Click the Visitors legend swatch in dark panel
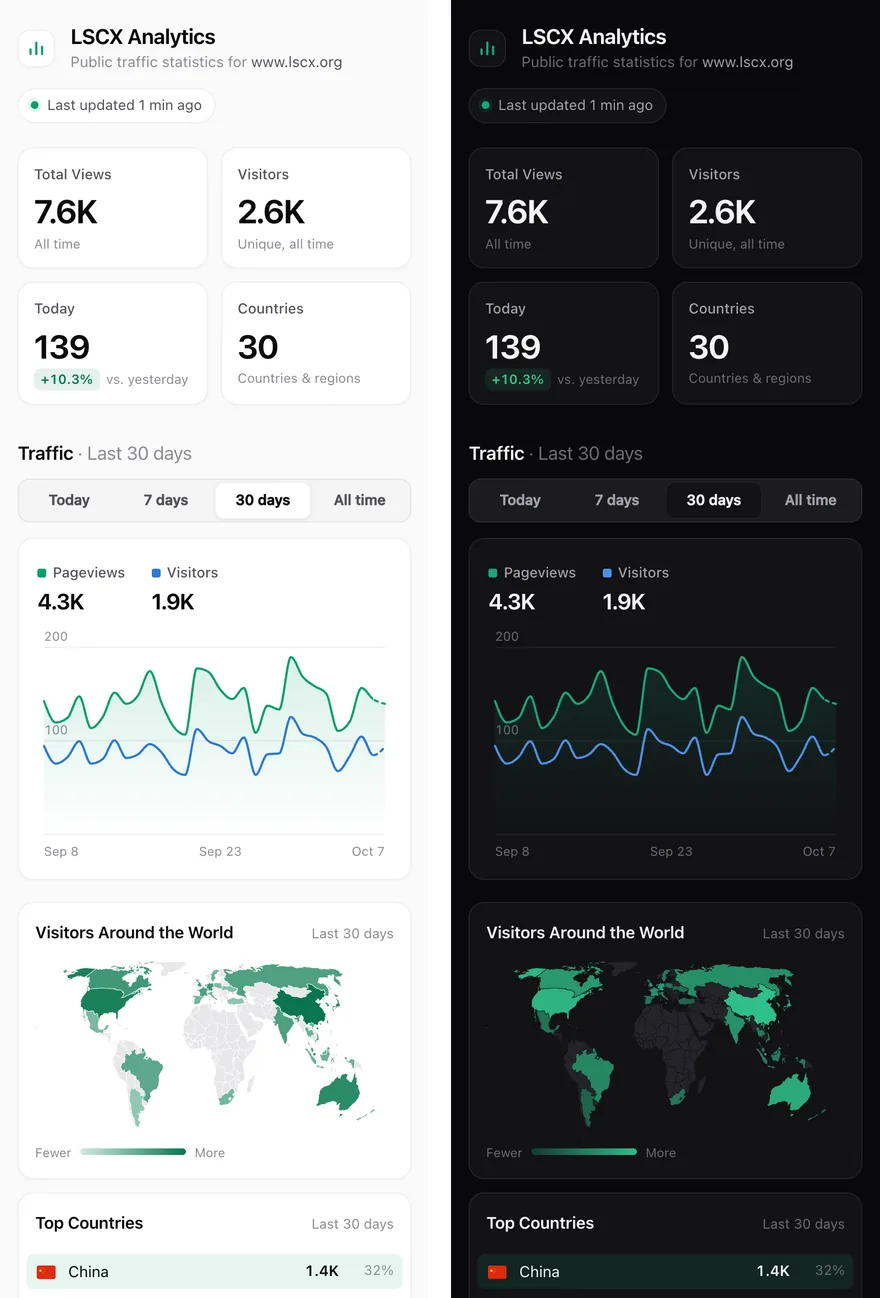 click(x=607, y=573)
